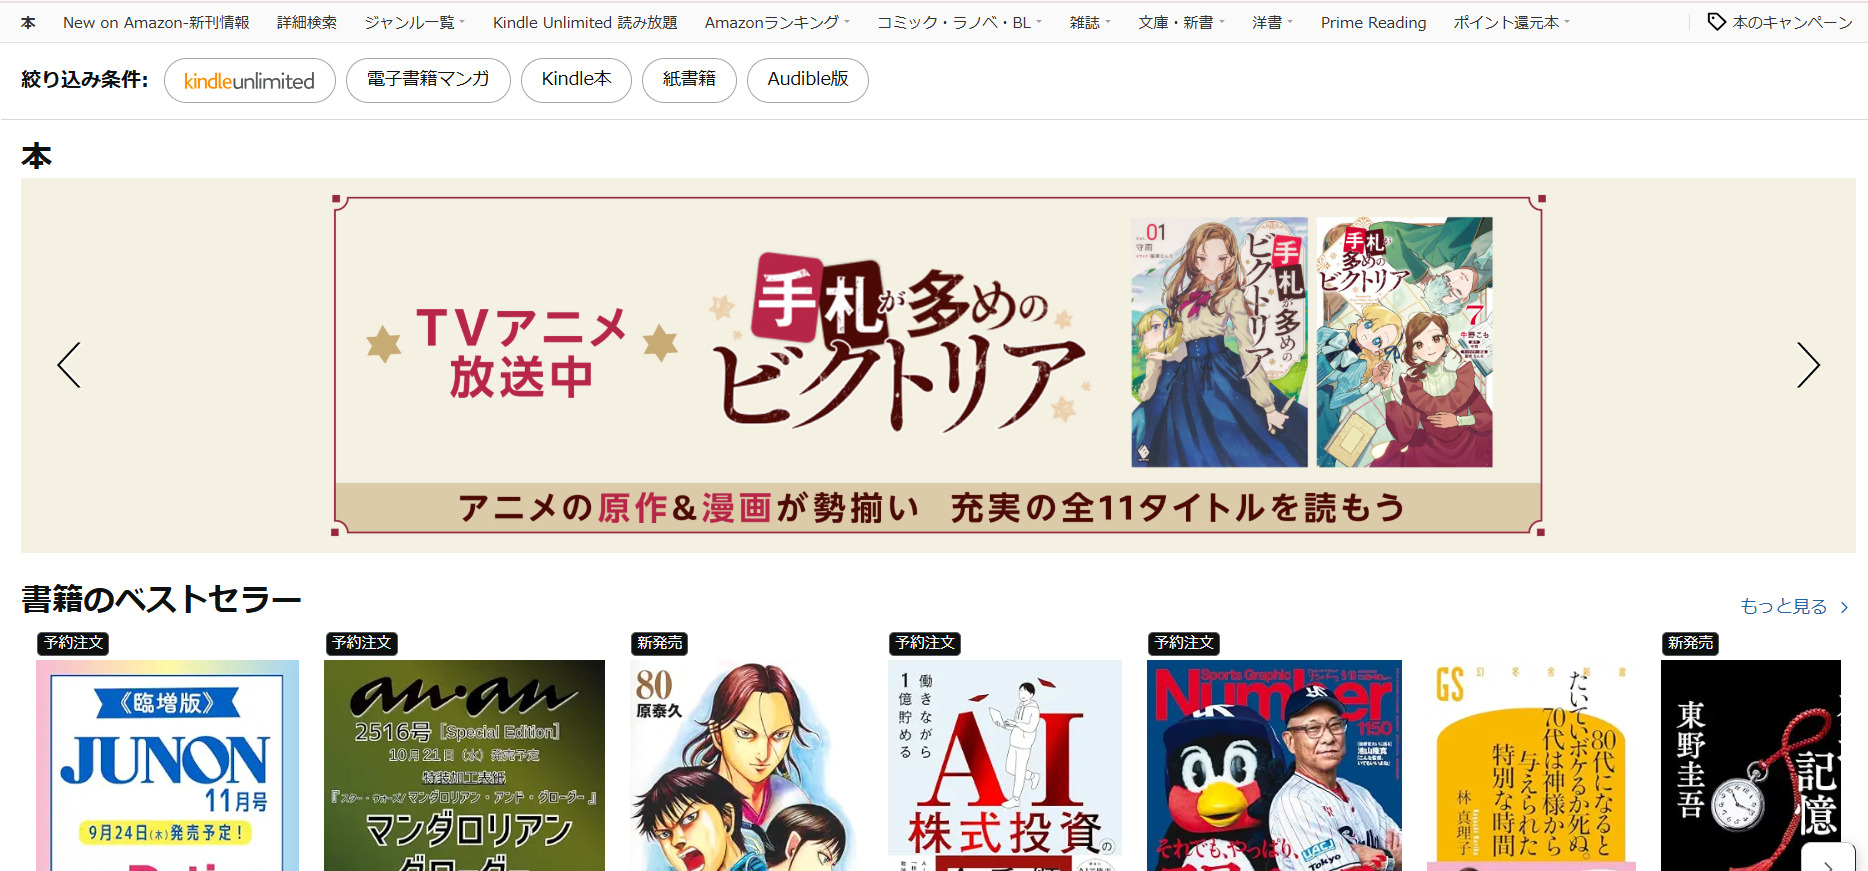The width and height of the screenshot is (1868, 871).
Task: Open Prime Reading menu item
Action: click(x=1373, y=22)
